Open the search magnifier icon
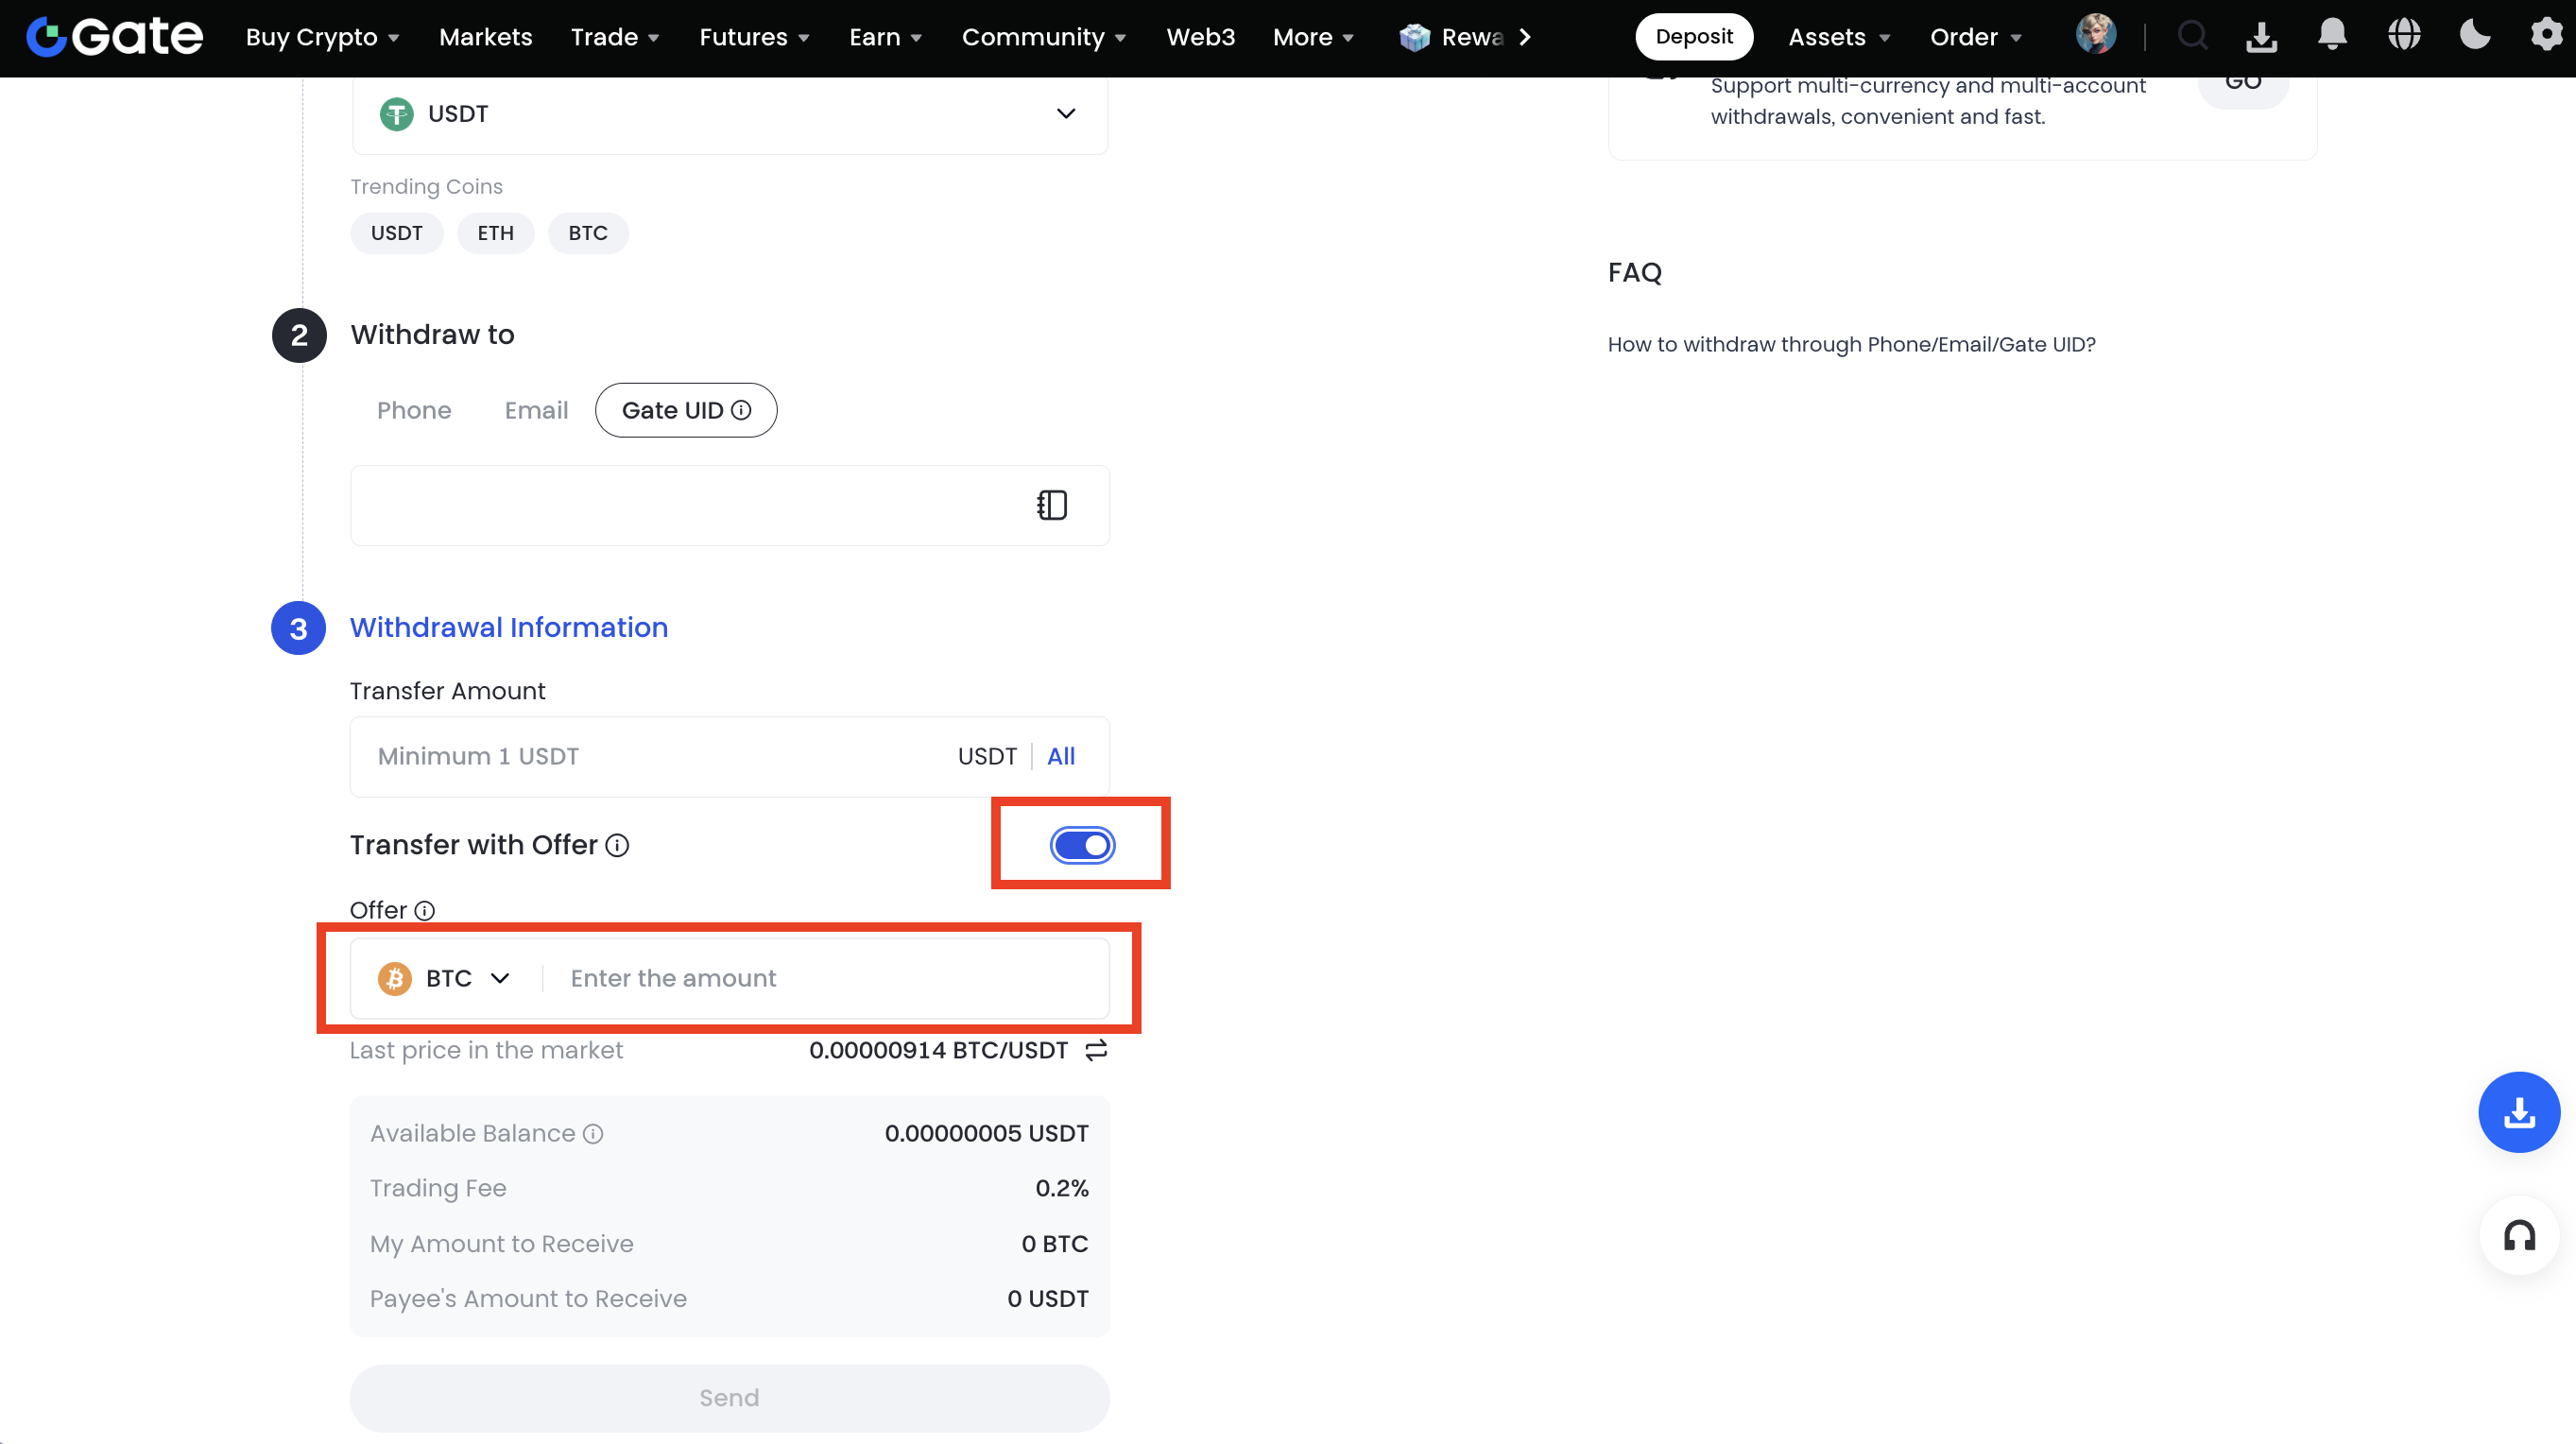 click(x=2192, y=36)
